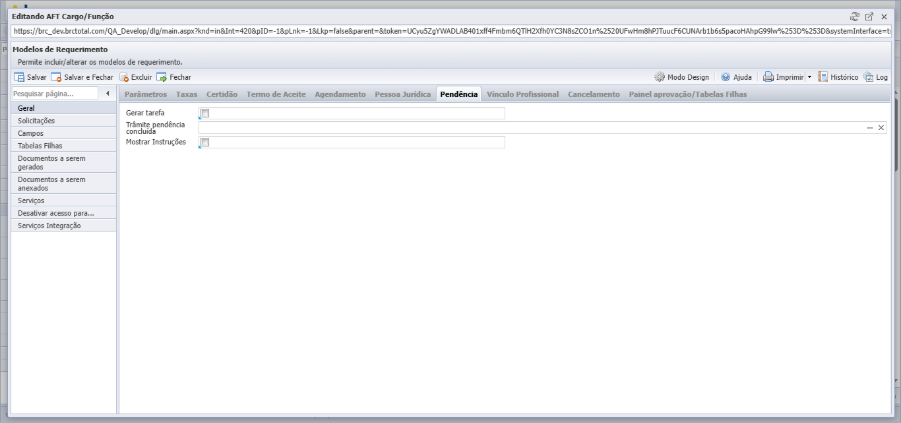Image resolution: width=901 pixels, height=423 pixels.
Task: Close the Editando AFT Cargo/Função dialog
Action: (884, 17)
